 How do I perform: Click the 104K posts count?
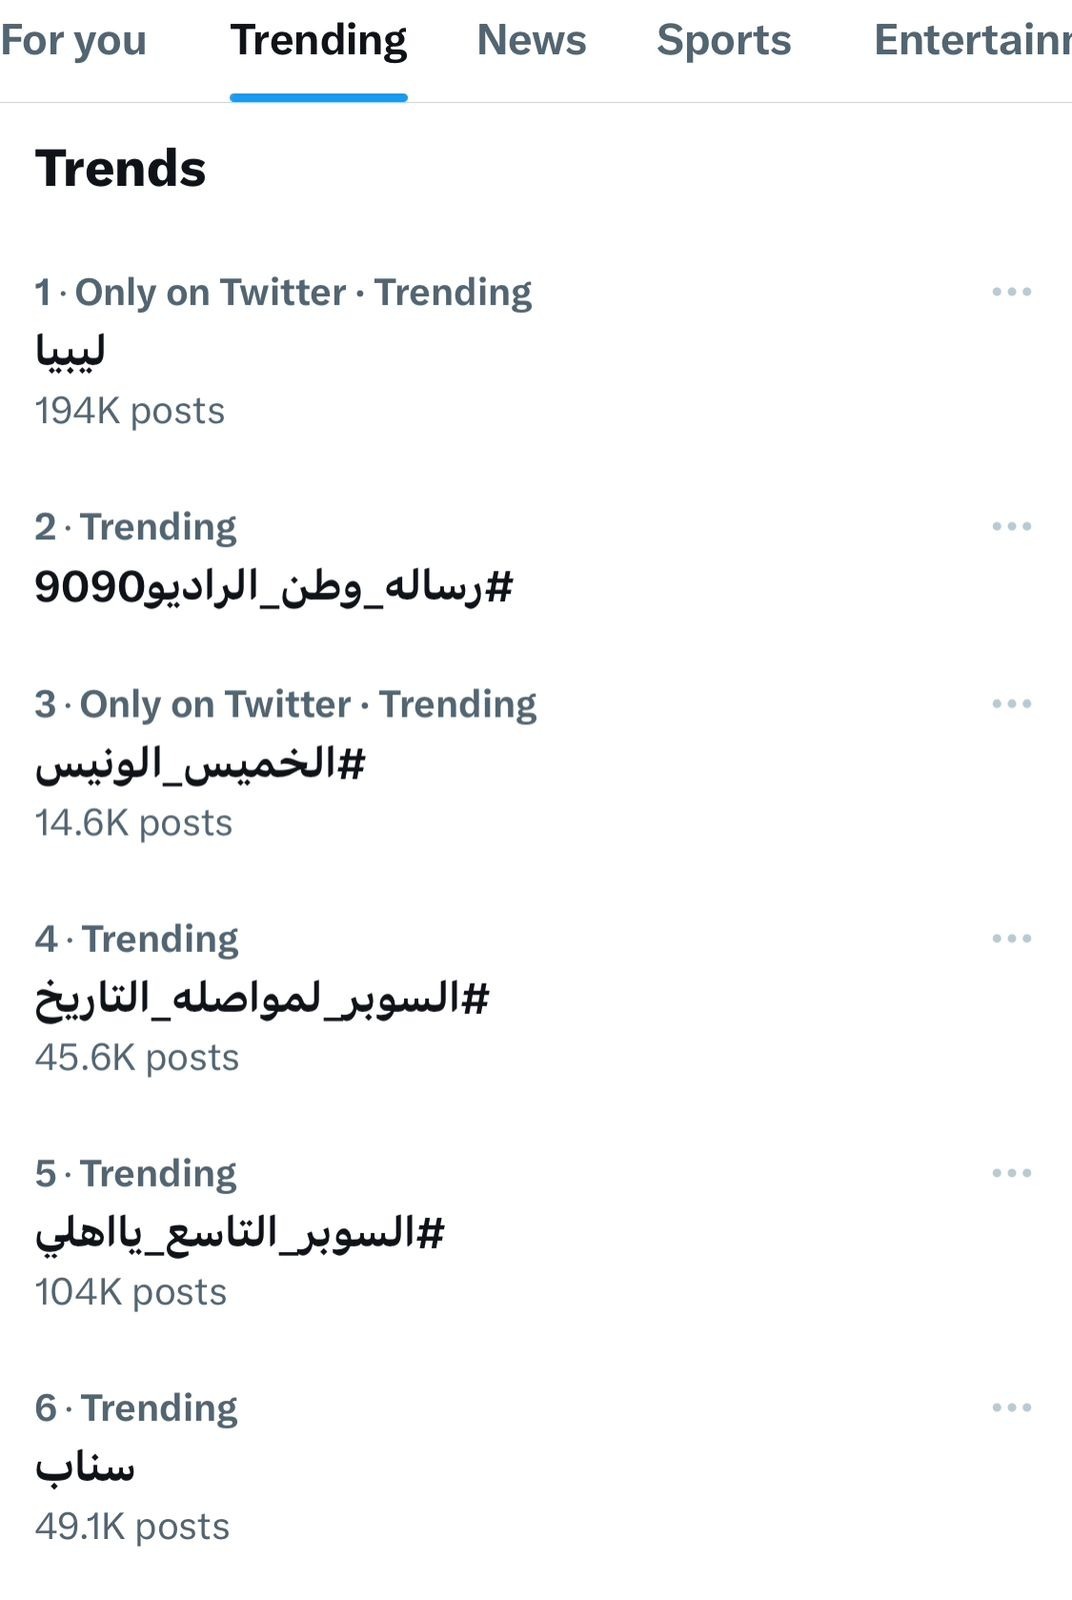[131, 1292]
